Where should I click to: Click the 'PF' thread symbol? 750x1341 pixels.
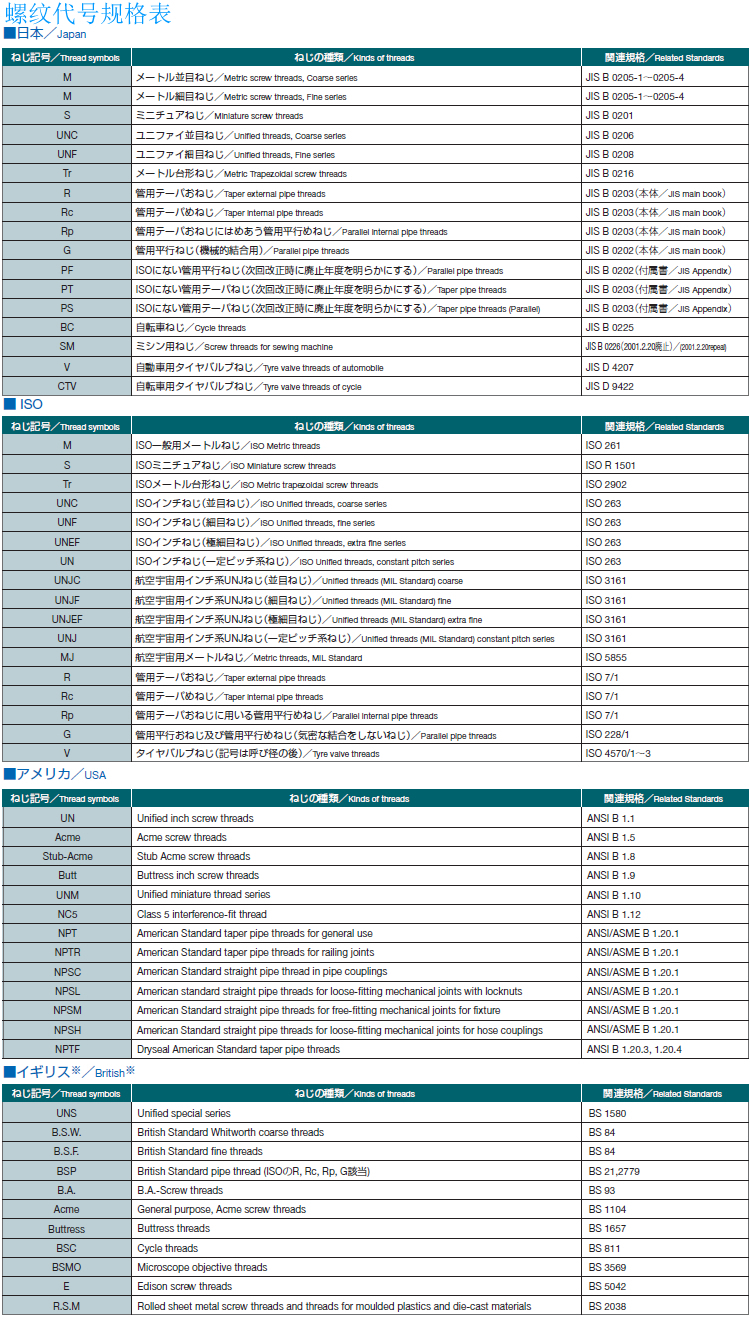67,270
